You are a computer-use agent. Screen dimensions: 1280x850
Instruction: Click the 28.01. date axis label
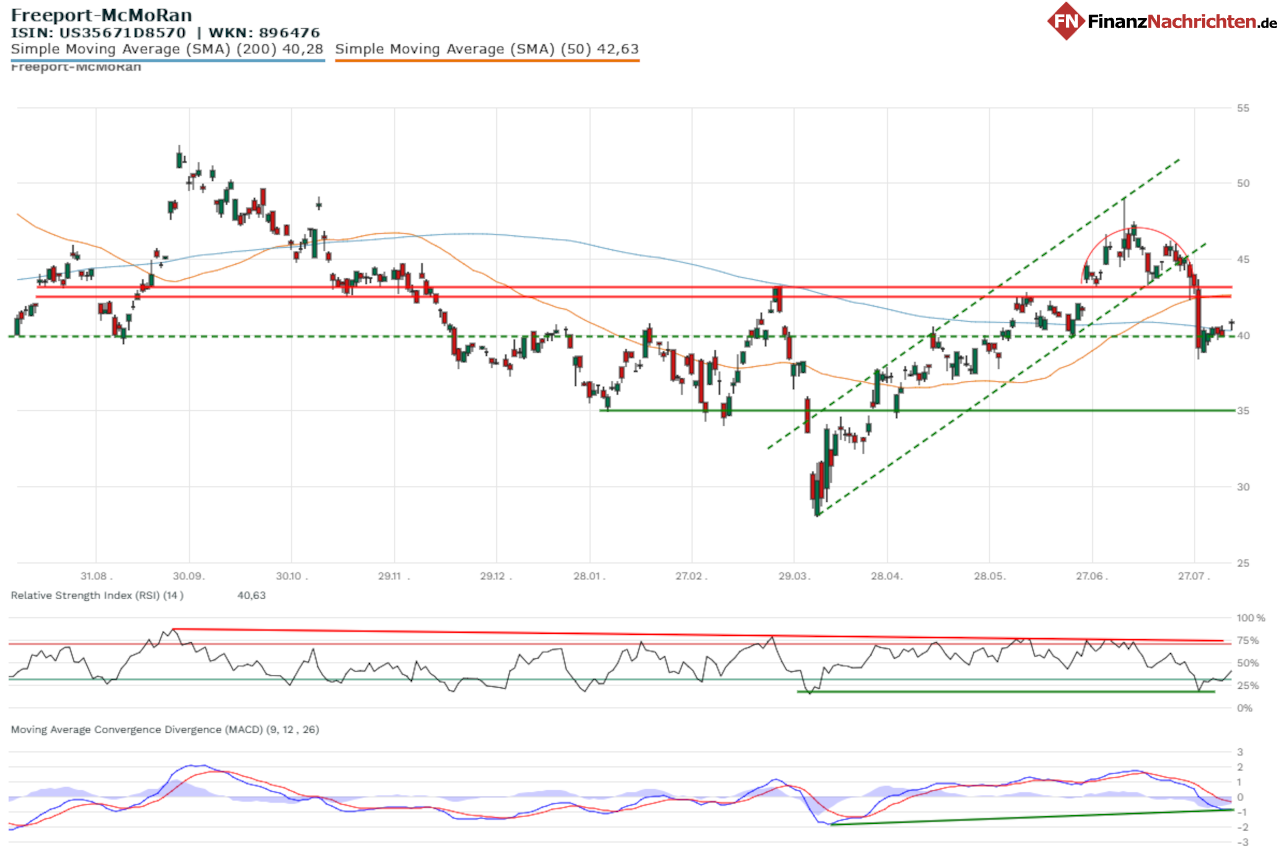click(590, 577)
